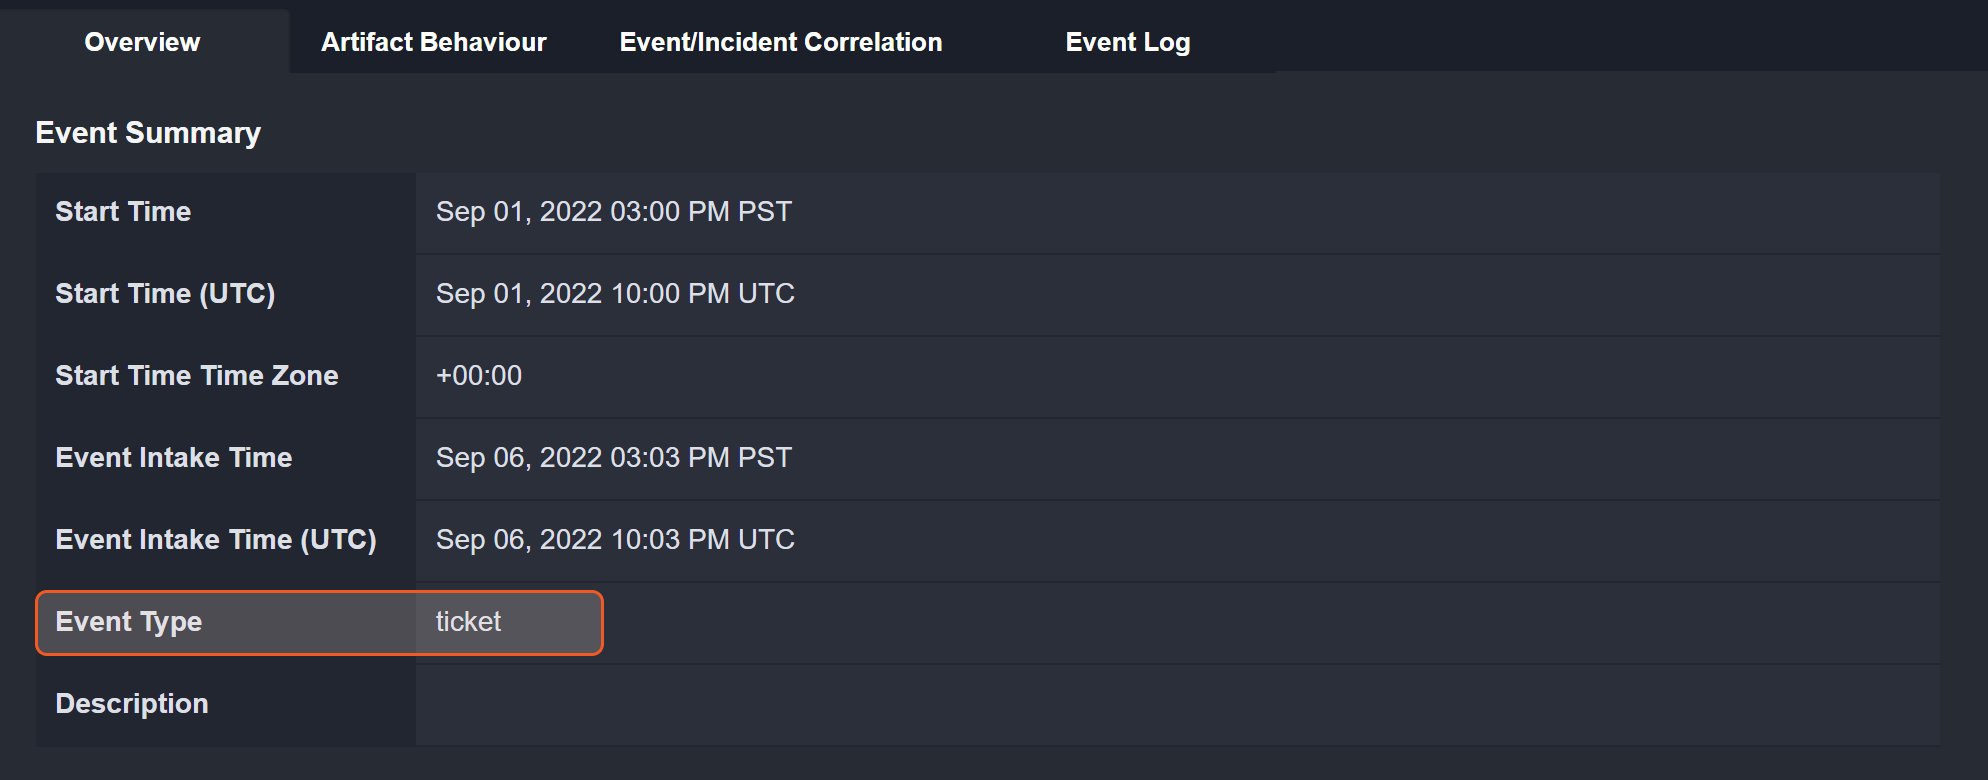The width and height of the screenshot is (1988, 780).
Task: Click the 03:00 PM PST start time value
Action: 613,212
